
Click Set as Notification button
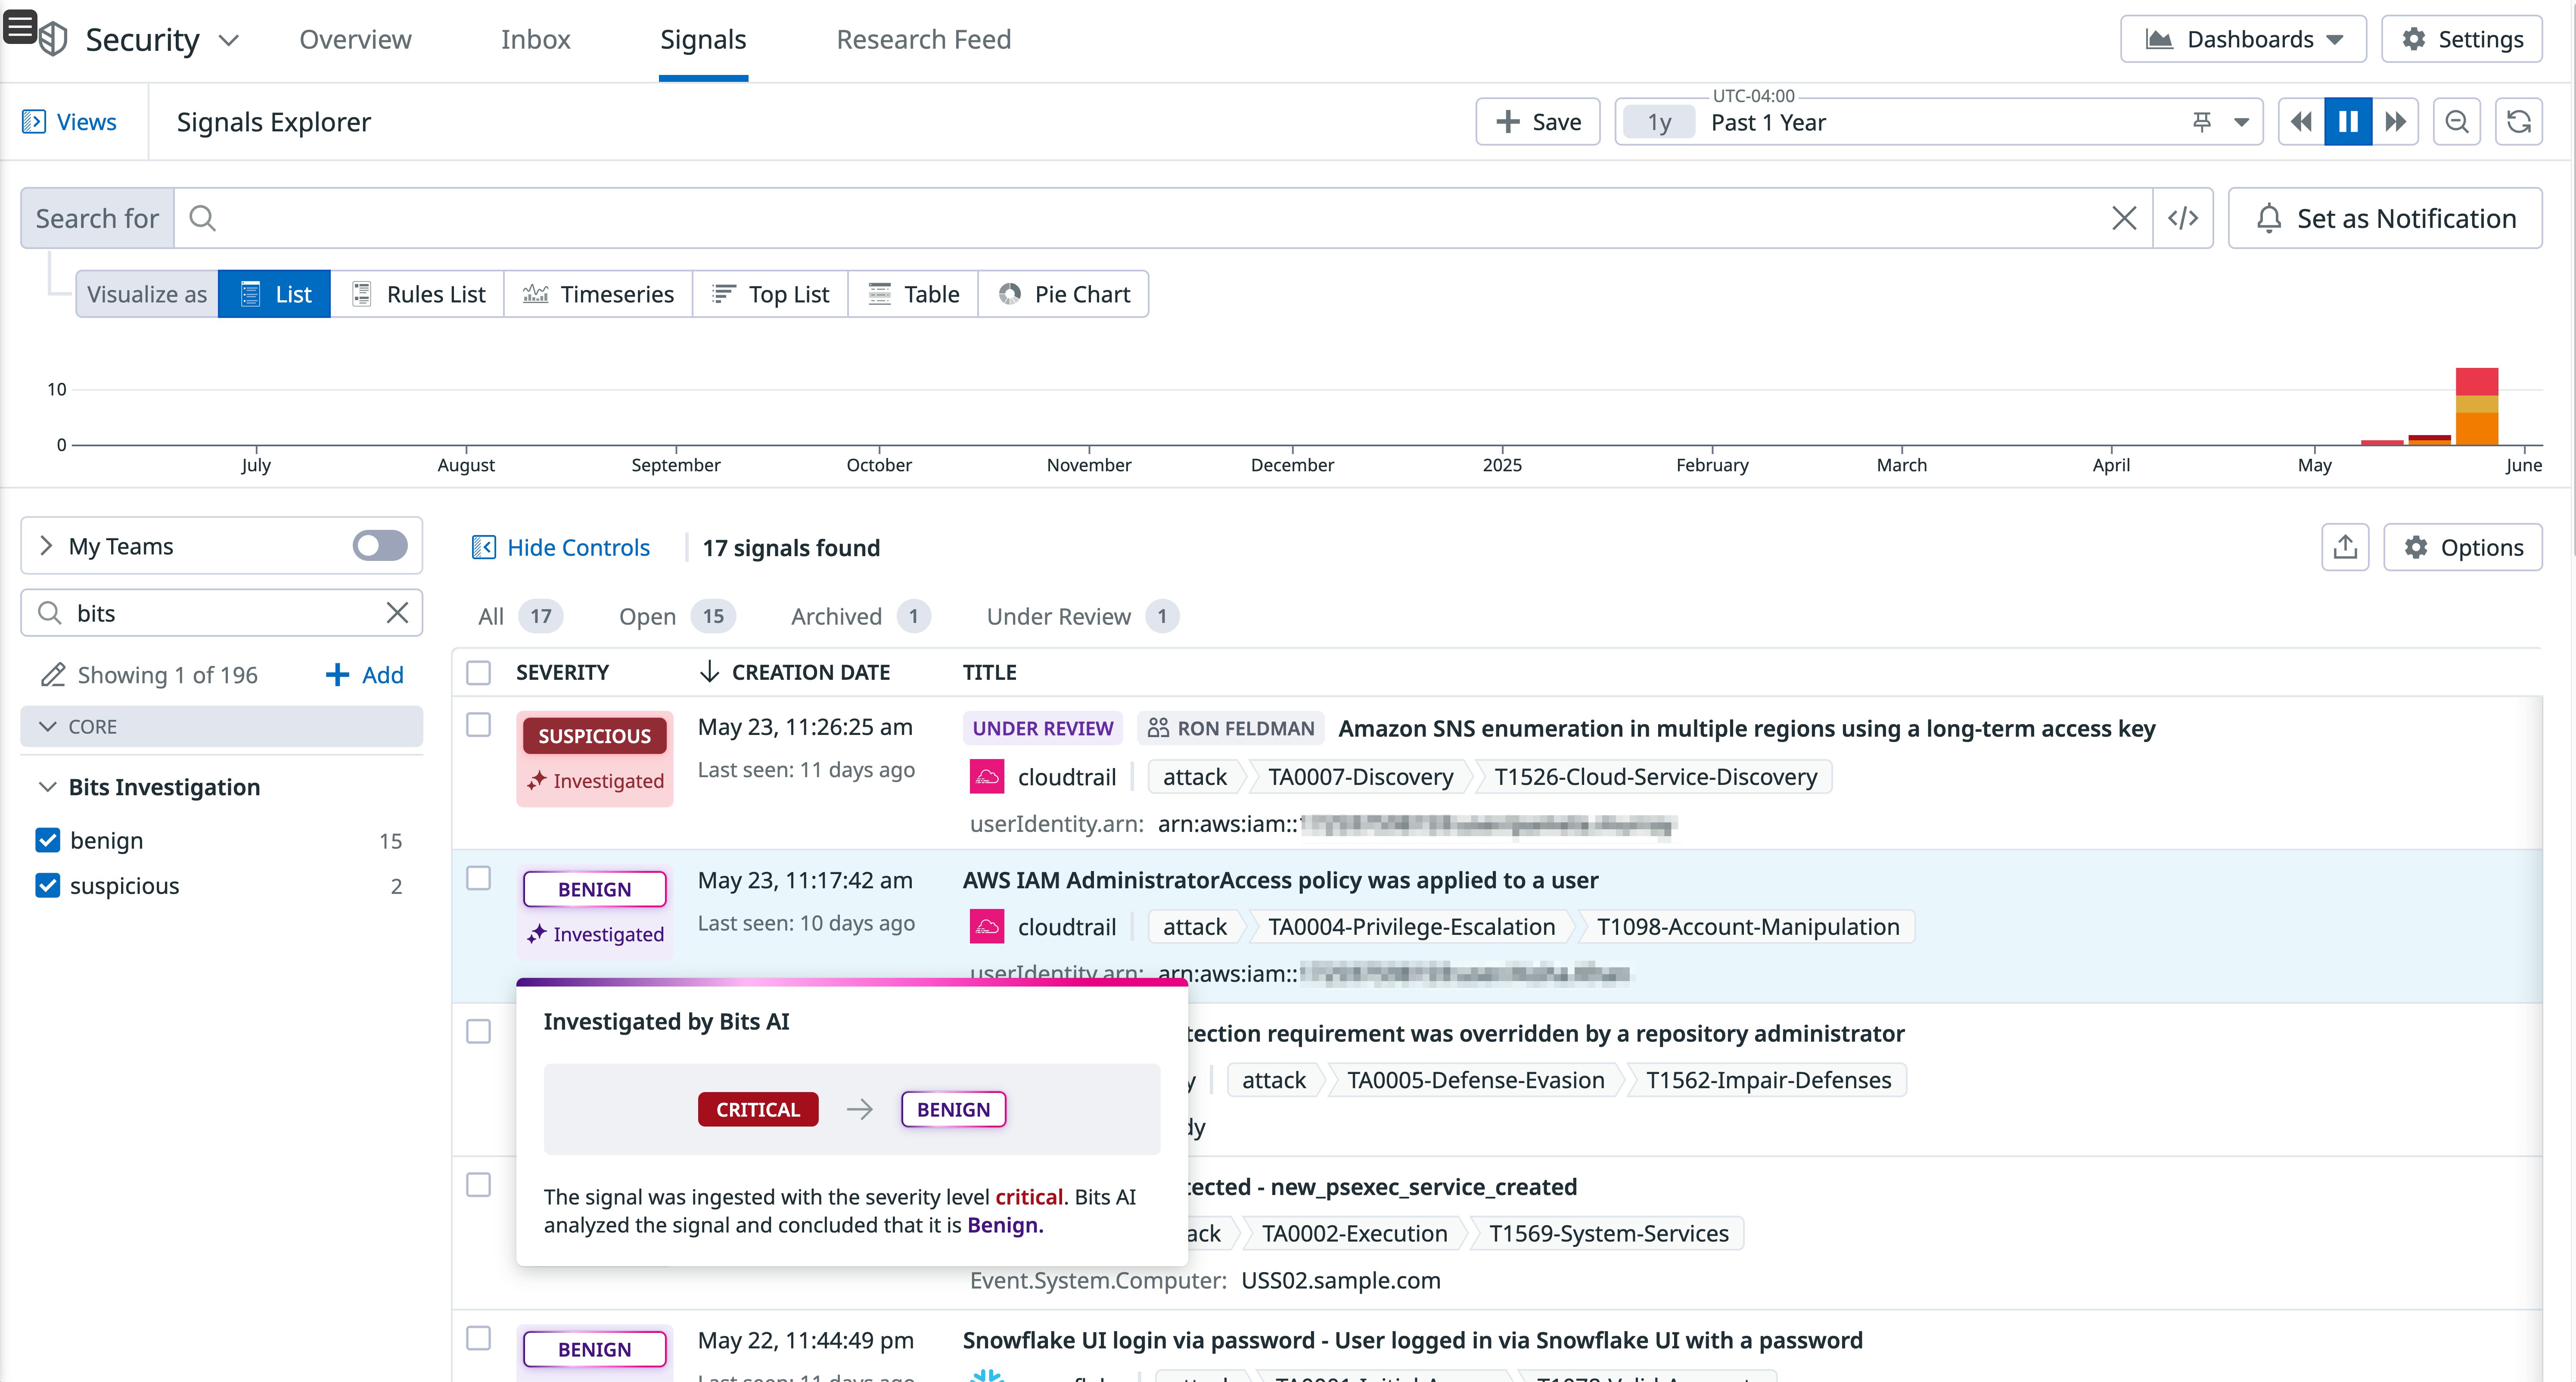click(x=2385, y=218)
